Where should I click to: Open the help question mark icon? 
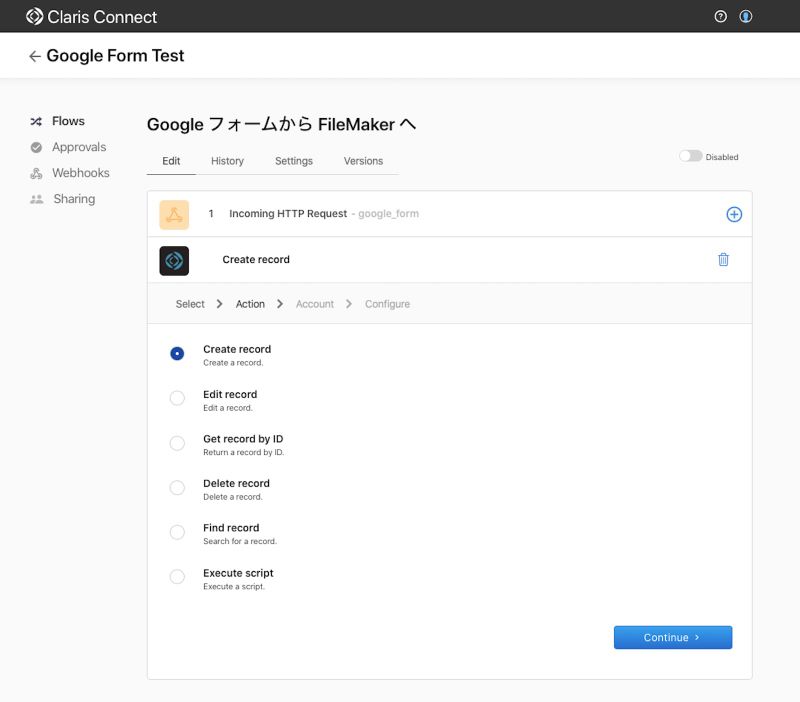(x=720, y=16)
